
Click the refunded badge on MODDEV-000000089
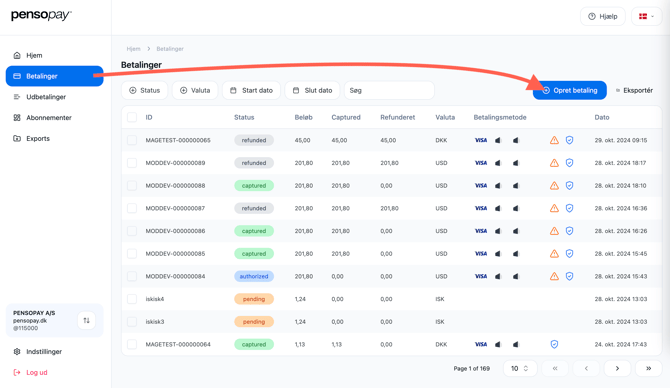click(x=254, y=163)
